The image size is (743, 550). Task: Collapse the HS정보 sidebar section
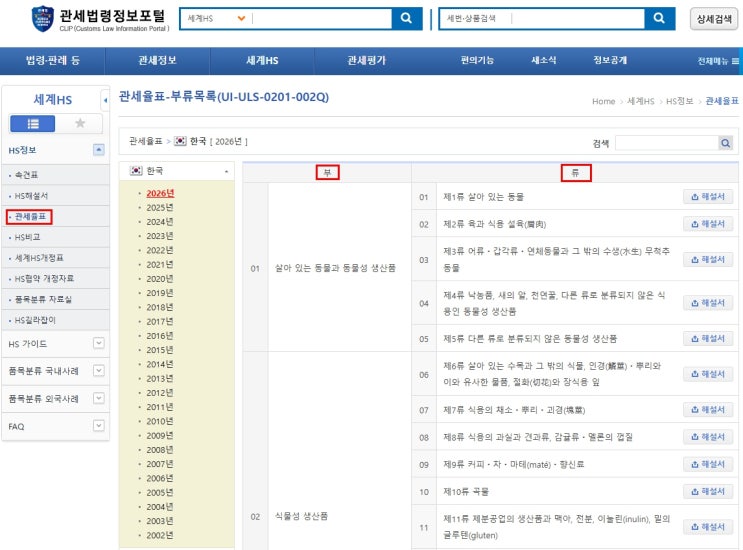pyautogui.click(x=99, y=150)
